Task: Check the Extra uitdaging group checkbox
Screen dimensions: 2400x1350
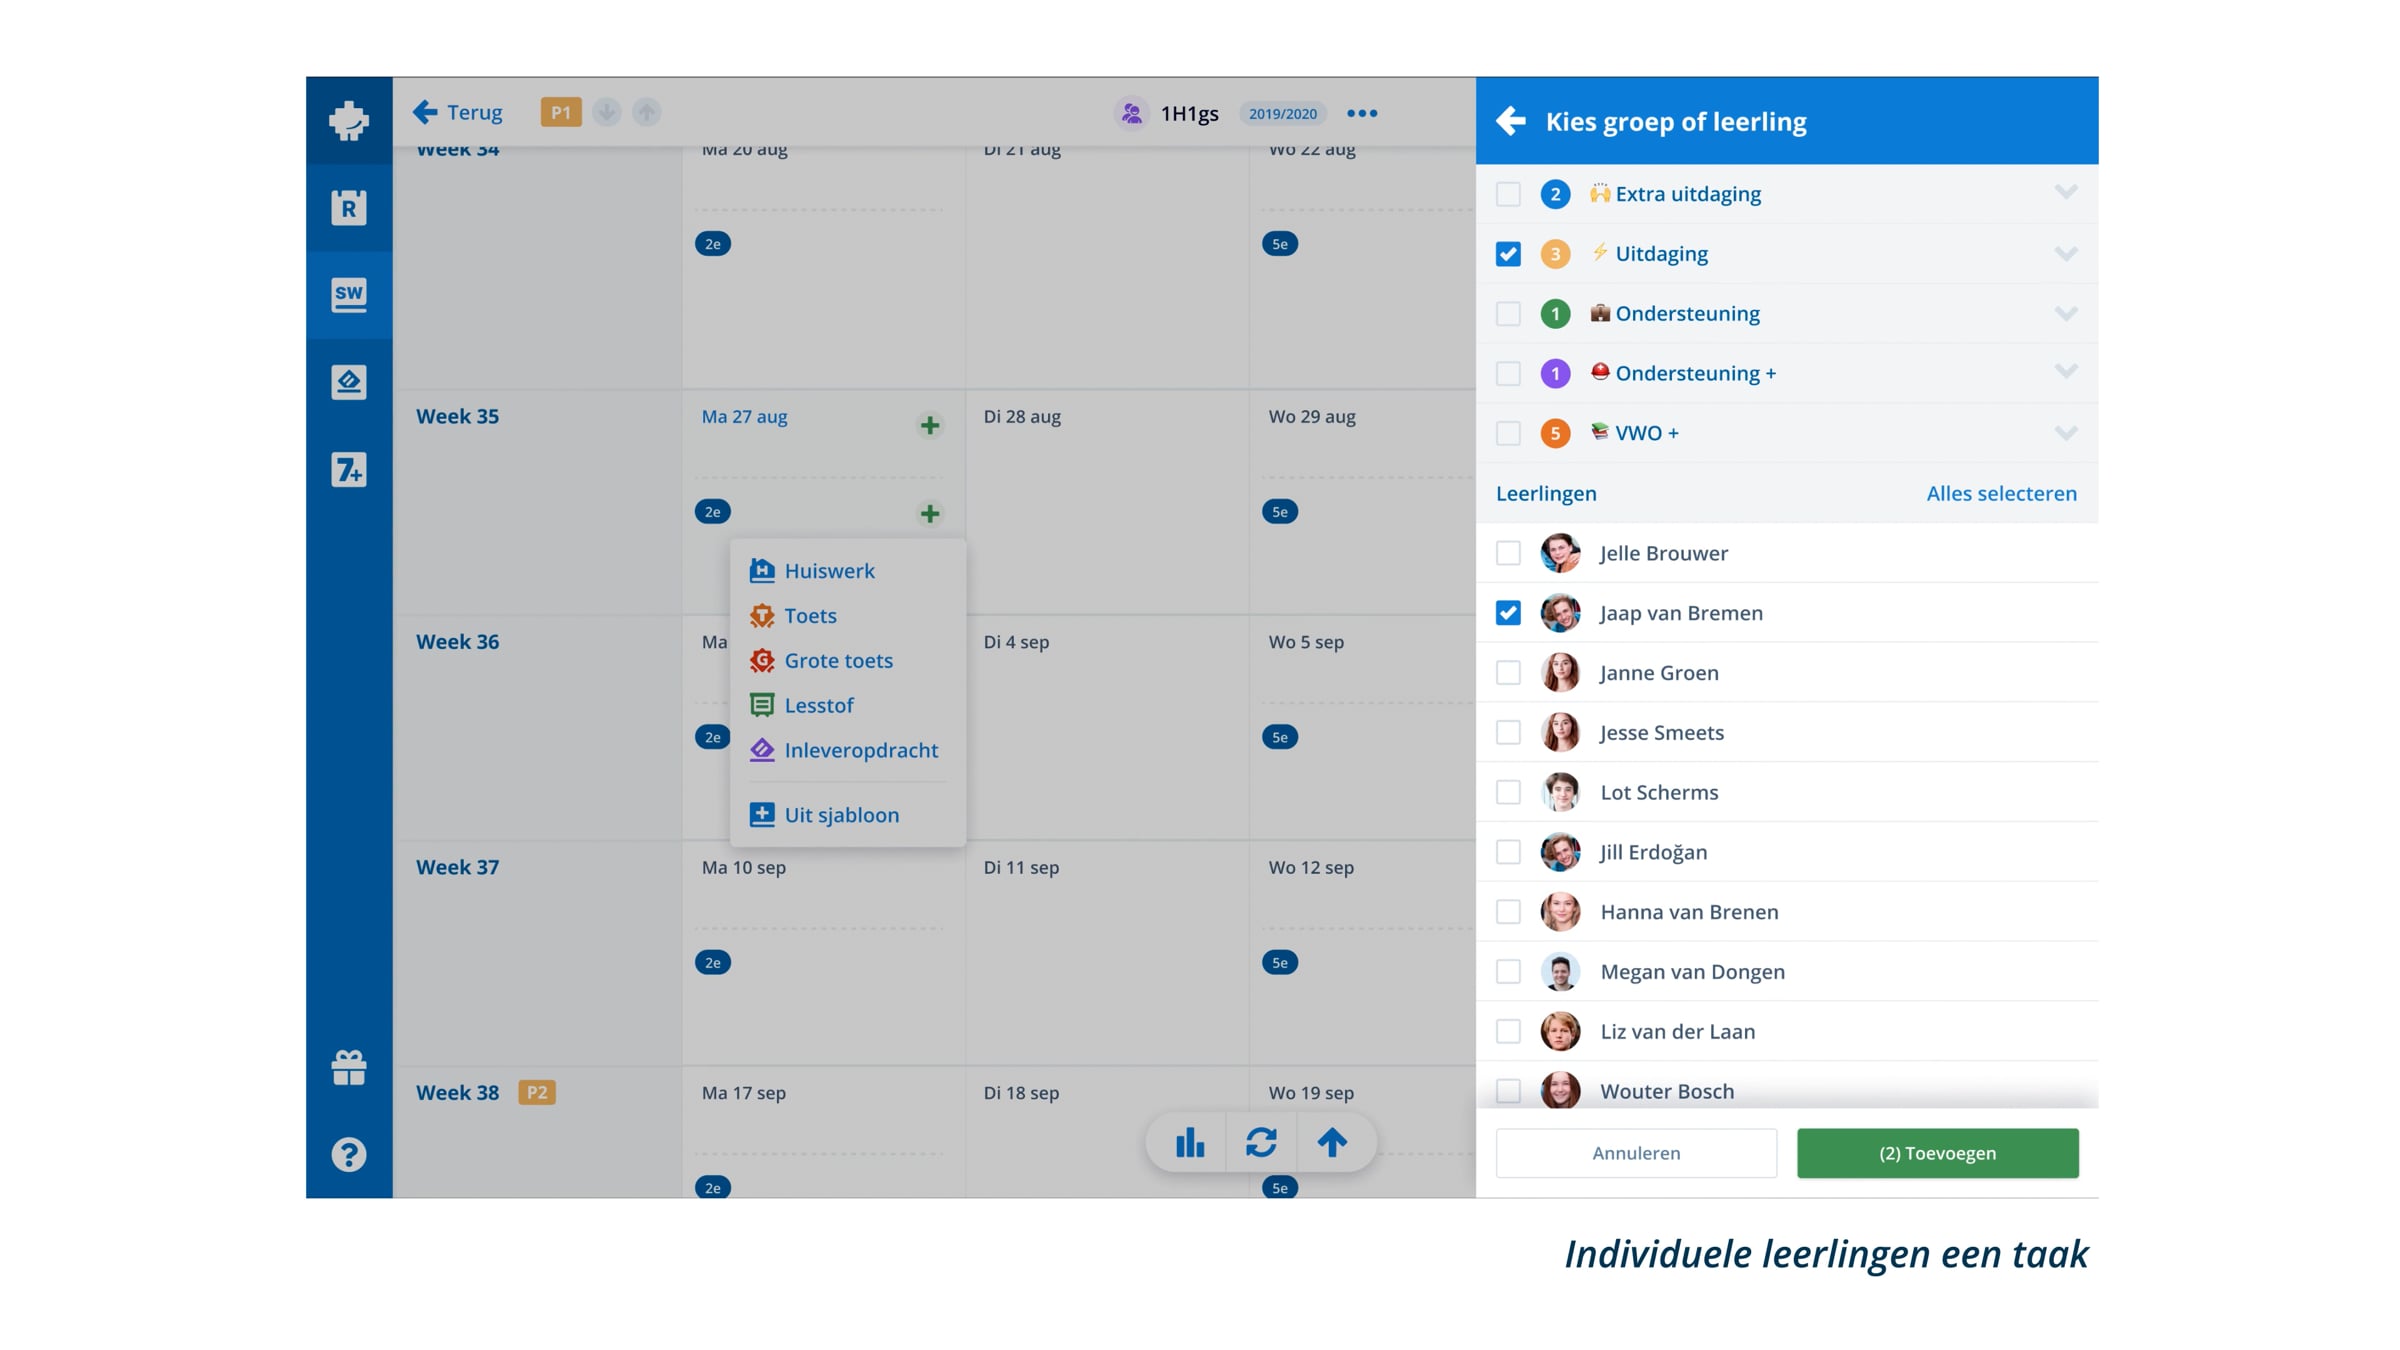Action: [1508, 194]
